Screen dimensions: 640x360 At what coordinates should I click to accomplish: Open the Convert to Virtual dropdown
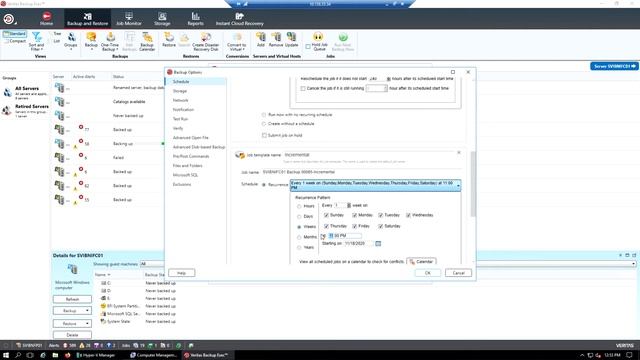pyautogui.click(x=237, y=42)
